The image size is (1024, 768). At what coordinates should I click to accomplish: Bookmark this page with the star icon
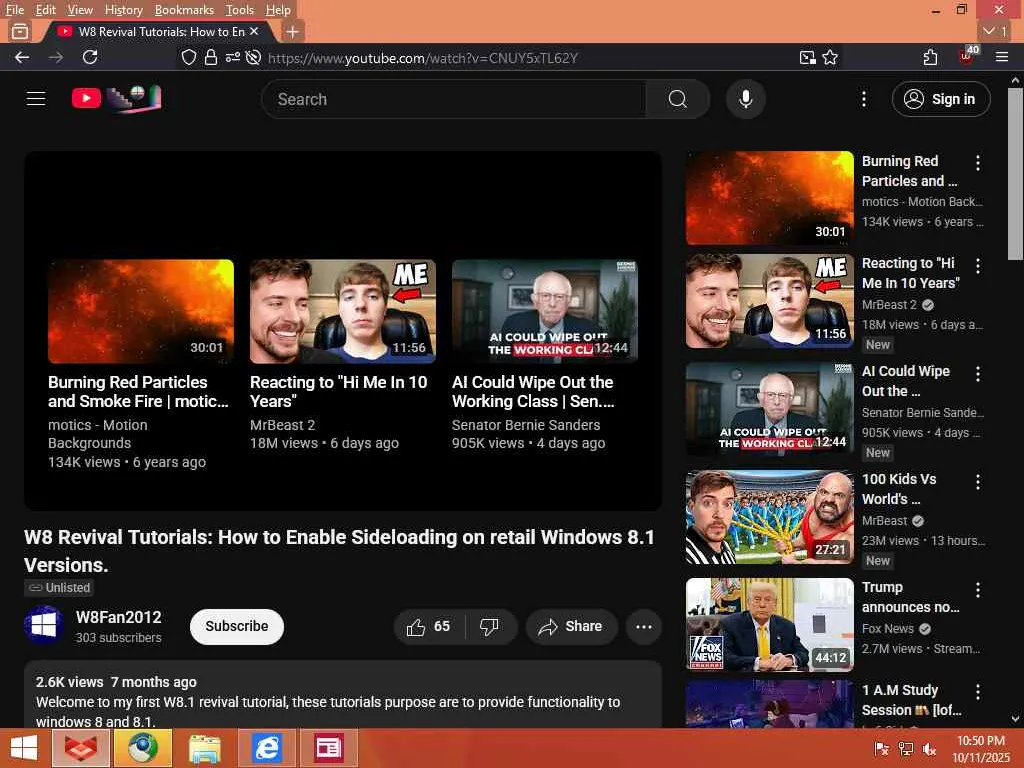pyautogui.click(x=830, y=57)
